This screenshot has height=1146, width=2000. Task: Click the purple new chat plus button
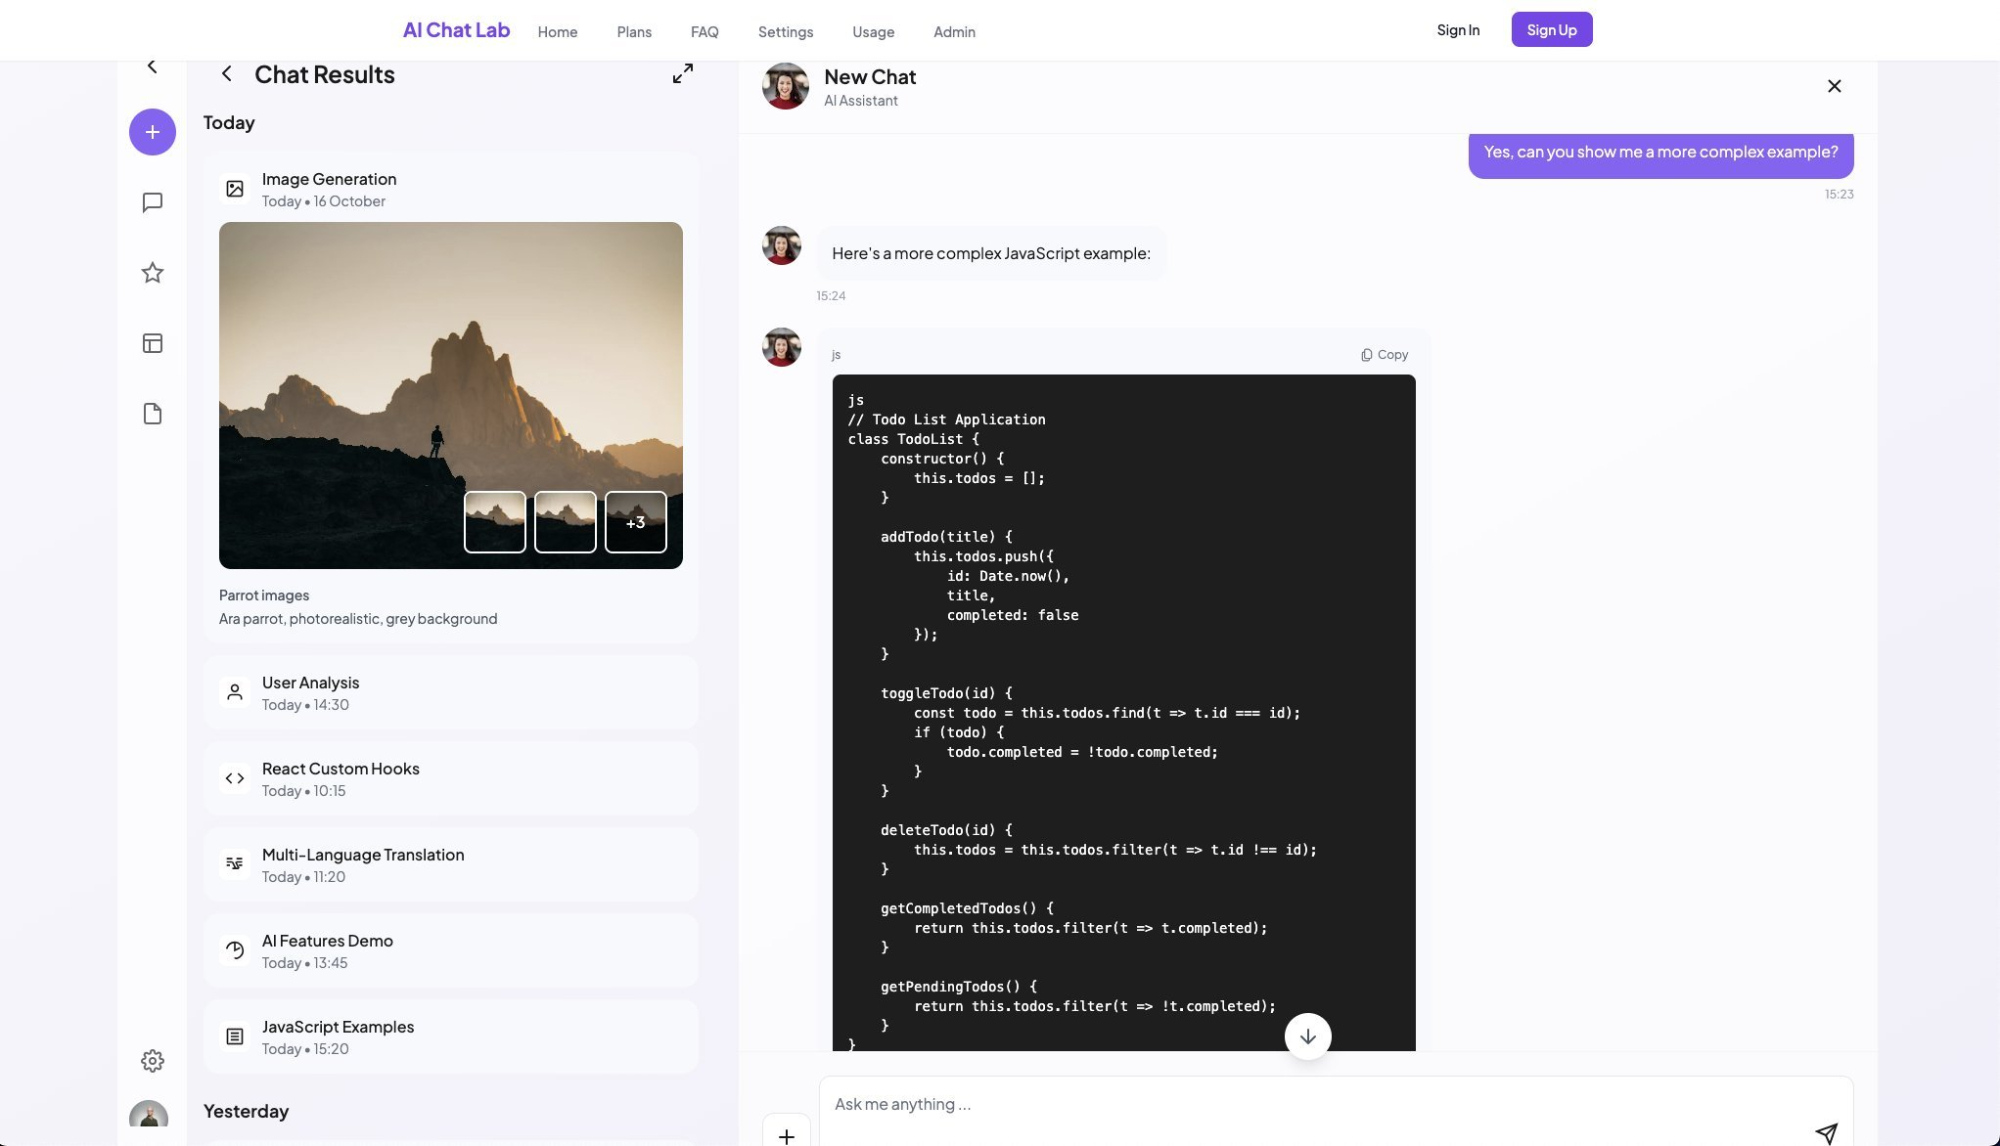pos(152,132)
